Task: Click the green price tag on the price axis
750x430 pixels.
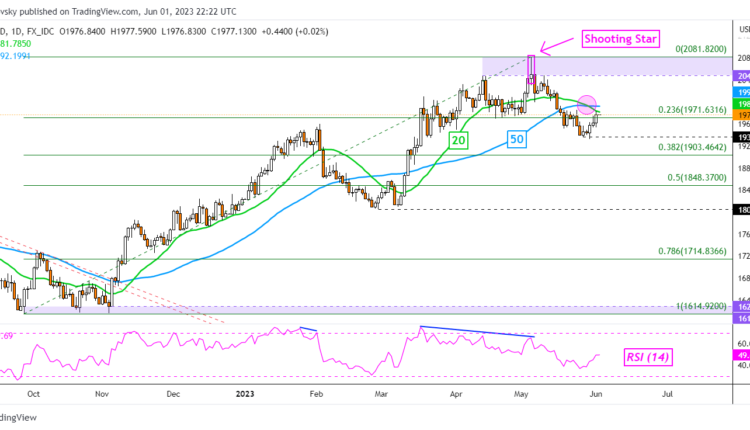Action: (742, 103)
